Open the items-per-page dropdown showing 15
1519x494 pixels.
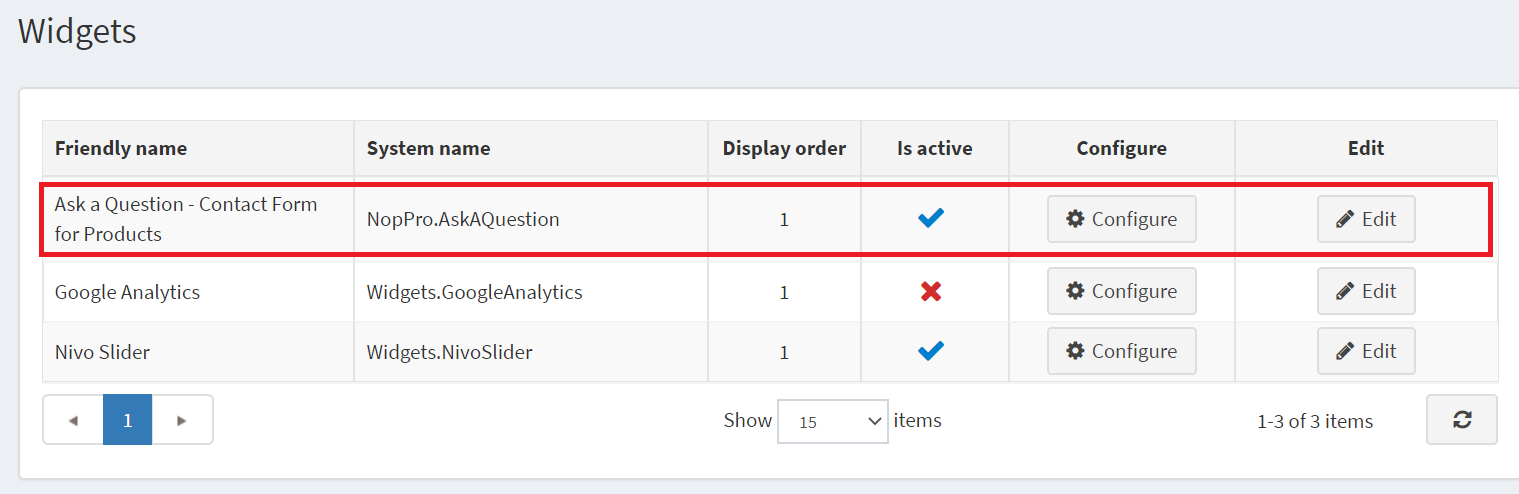pyautogui.click(x=833, y=421)
